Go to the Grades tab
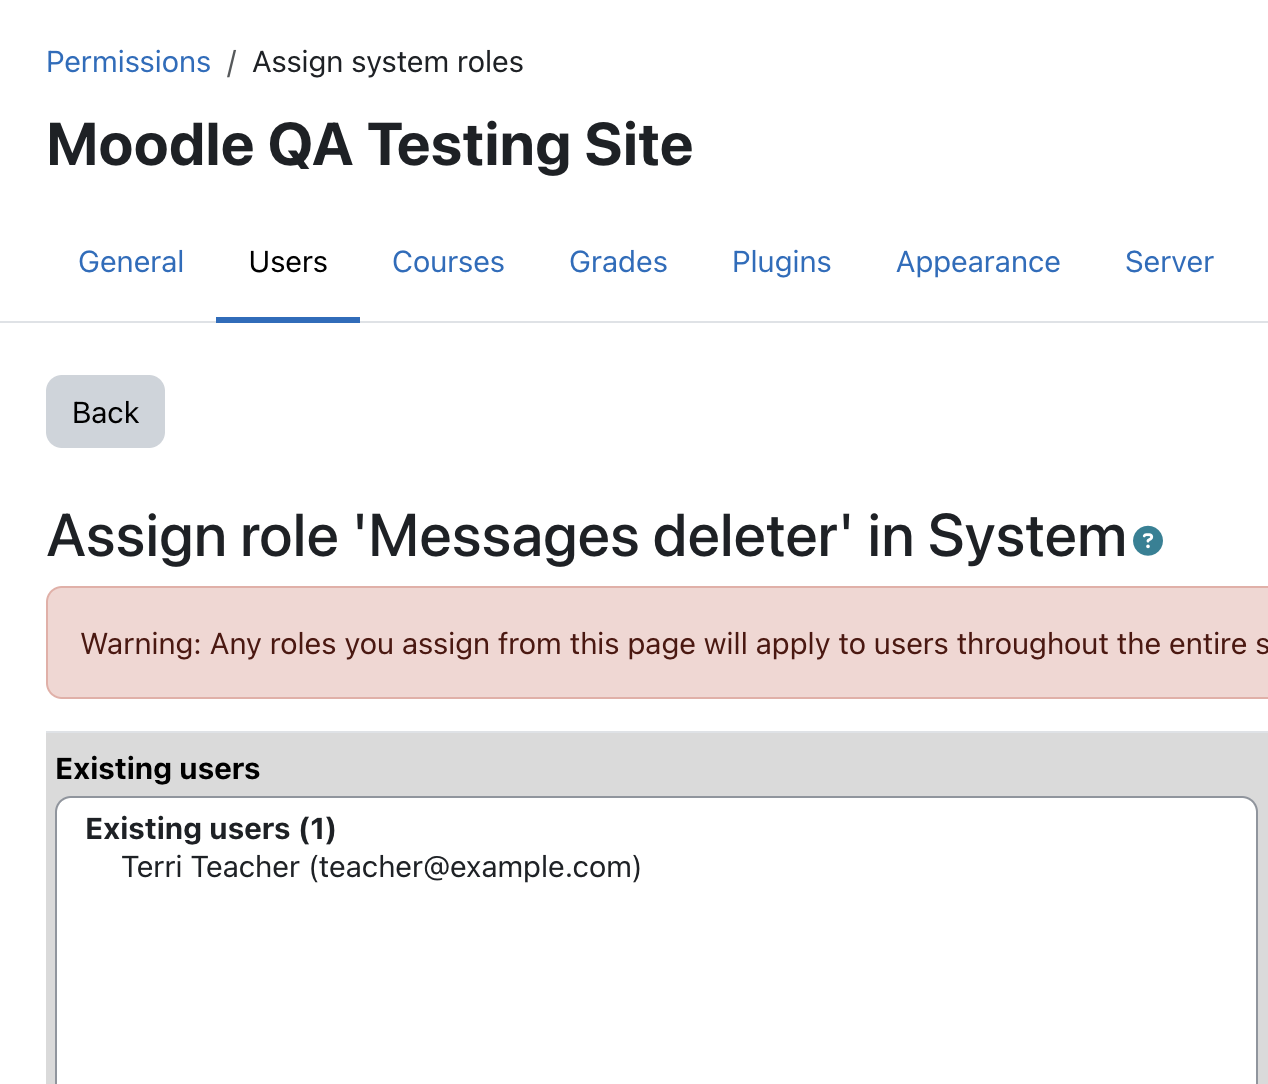 pyautogui.click(x=618, y=262)
